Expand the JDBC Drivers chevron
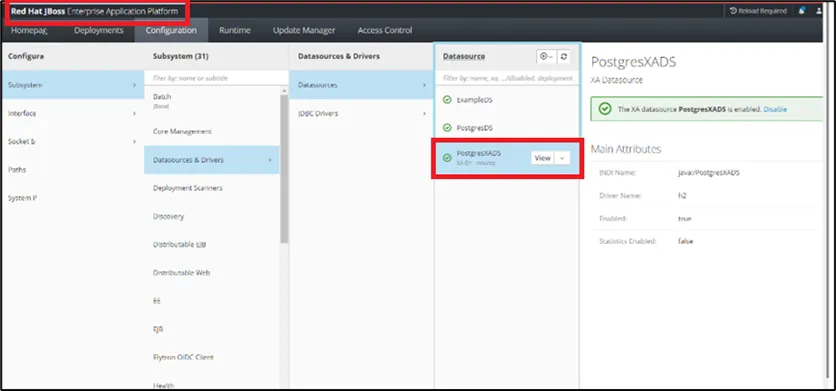 pos(424,114)
